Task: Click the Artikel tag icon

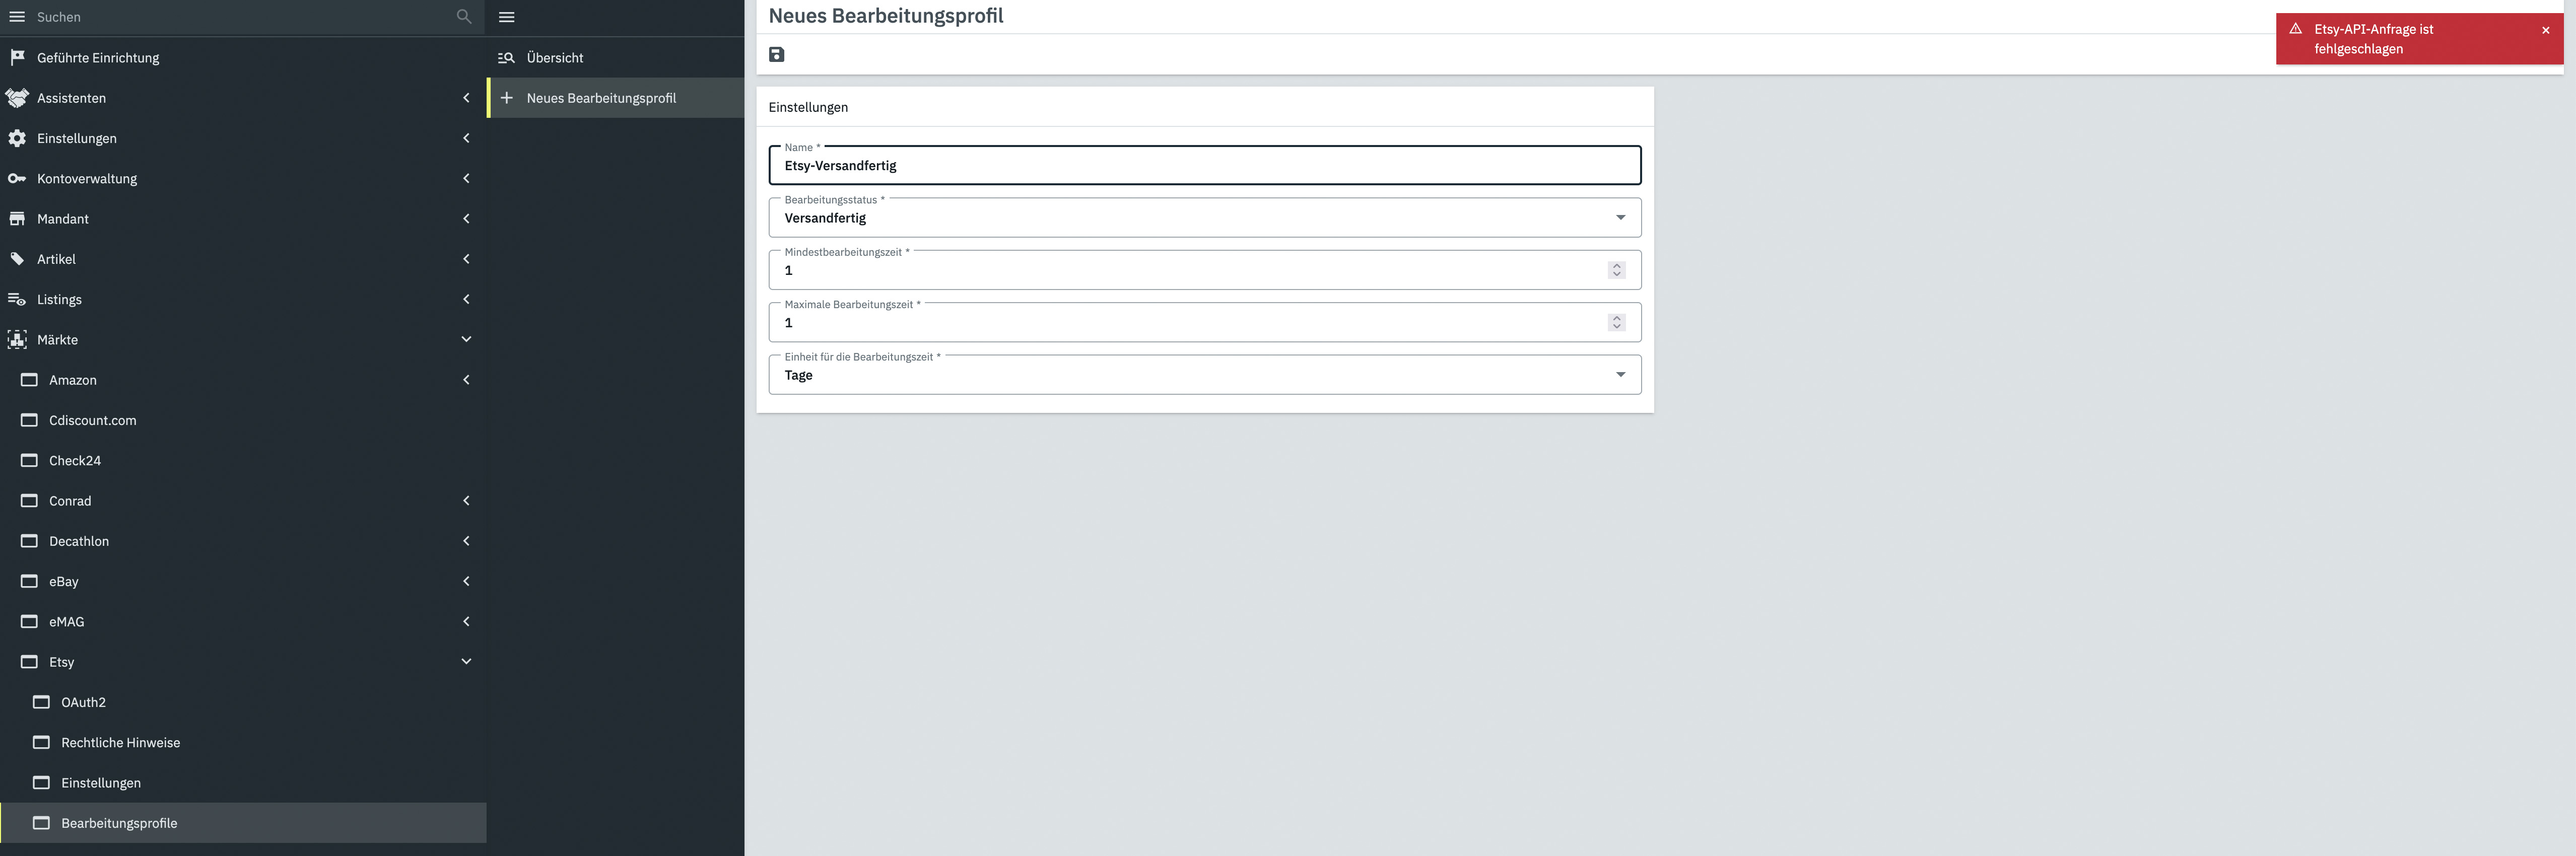Action: pos(17,259)
